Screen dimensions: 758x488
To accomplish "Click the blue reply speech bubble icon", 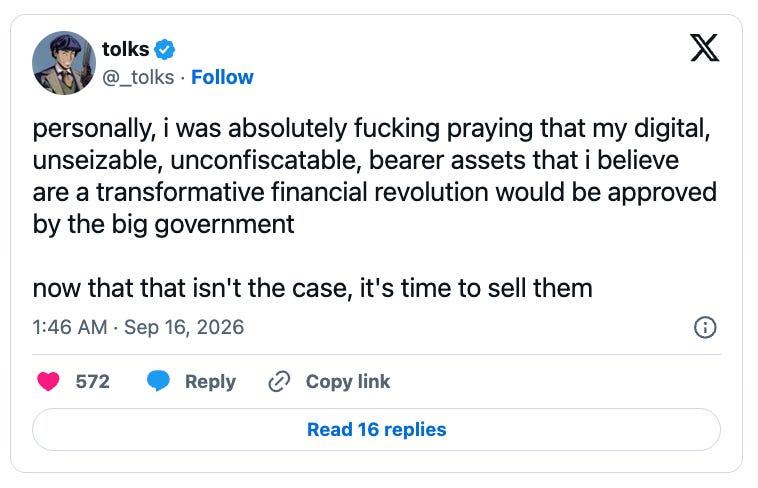I will [x=158, y=381].
